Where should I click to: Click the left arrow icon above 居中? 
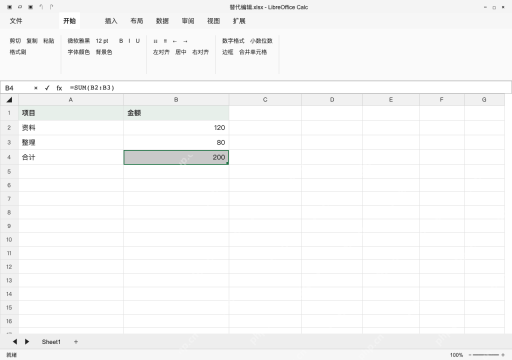click(175, 41)
